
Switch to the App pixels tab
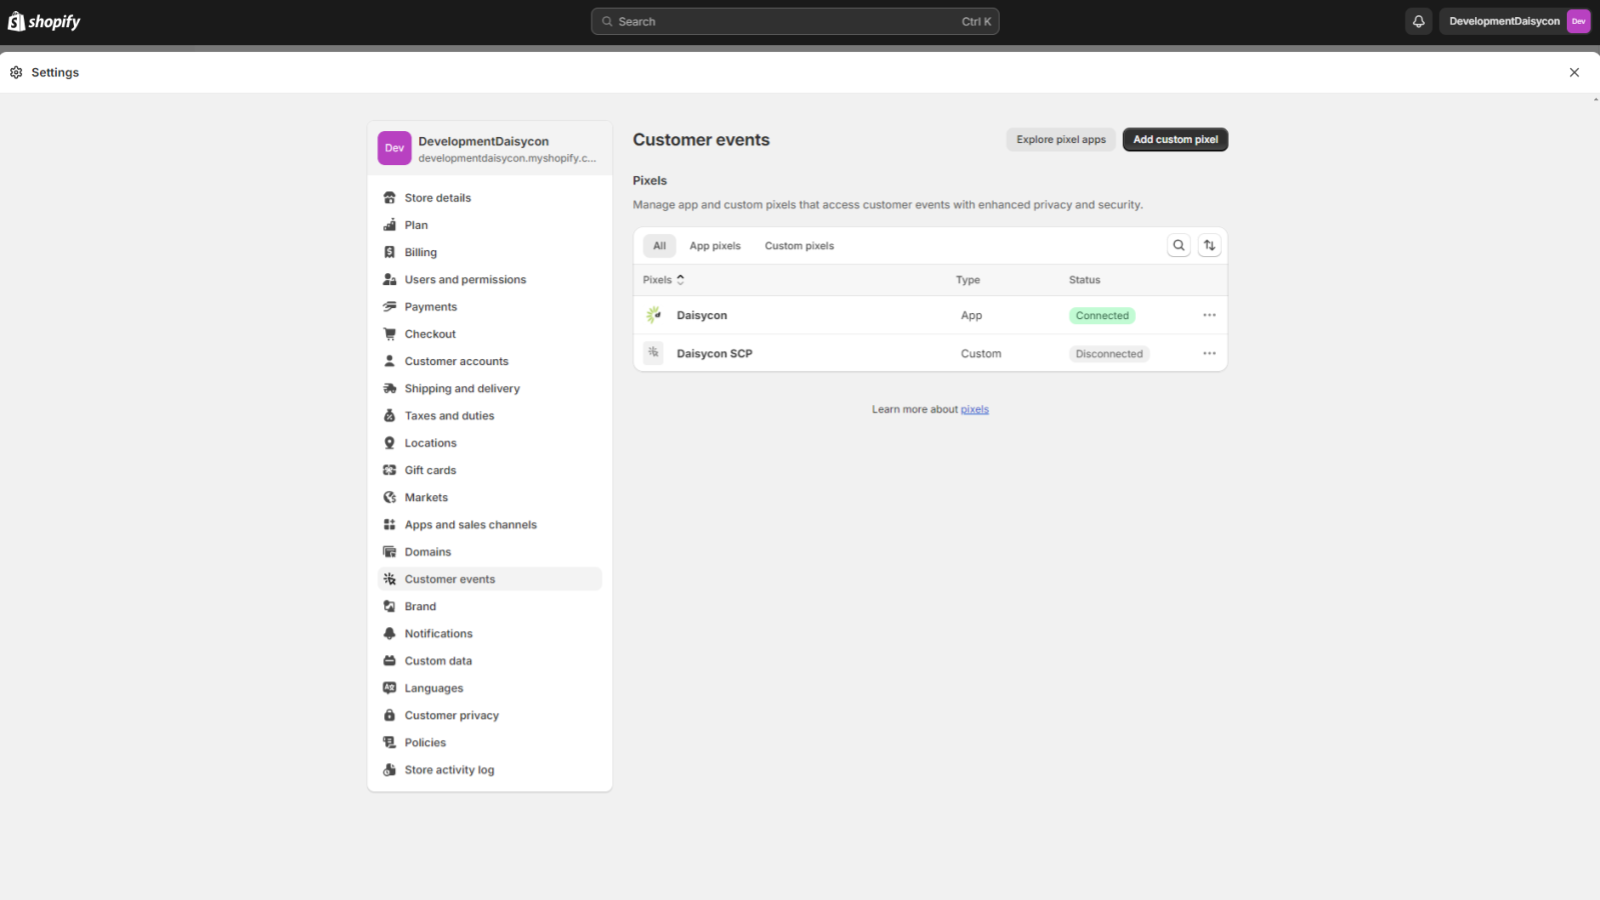click(715, 246)
